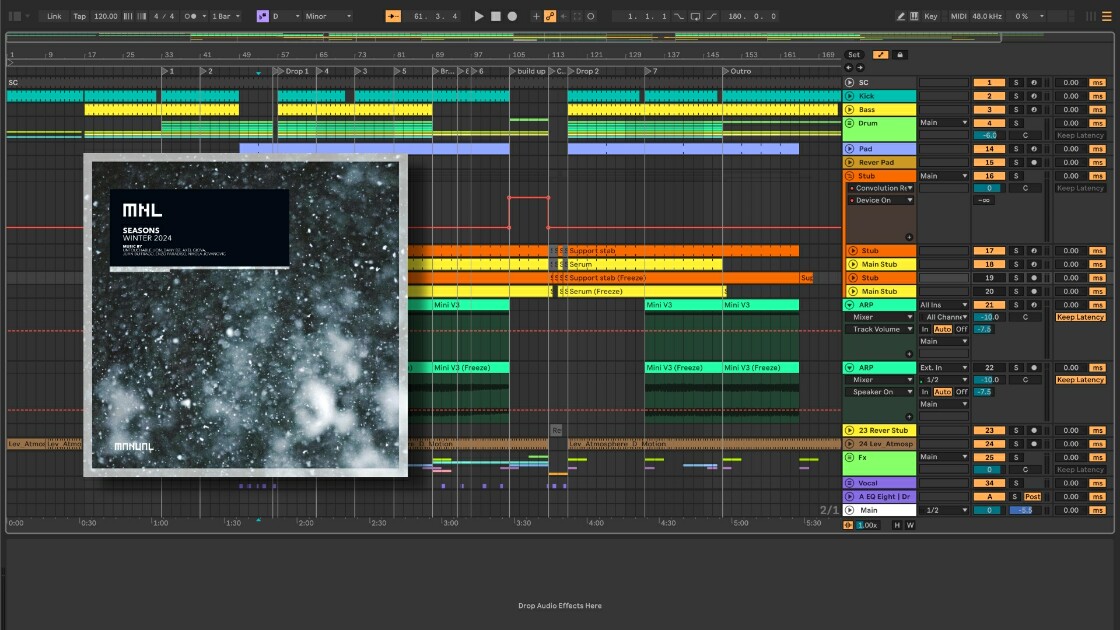Image resolution: width=1120 pixels, height=630 pixels.
Task: Jump to the Next Locator arrow
Action: click(x=860, y=68)
